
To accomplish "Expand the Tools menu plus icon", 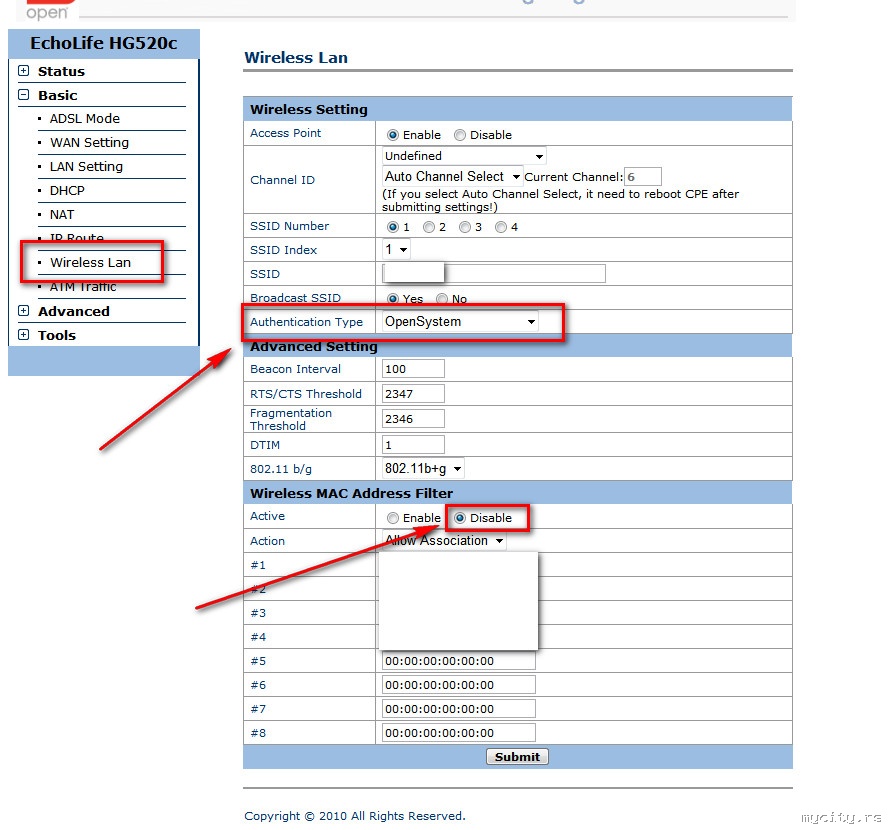I will [x=23, y=334].
